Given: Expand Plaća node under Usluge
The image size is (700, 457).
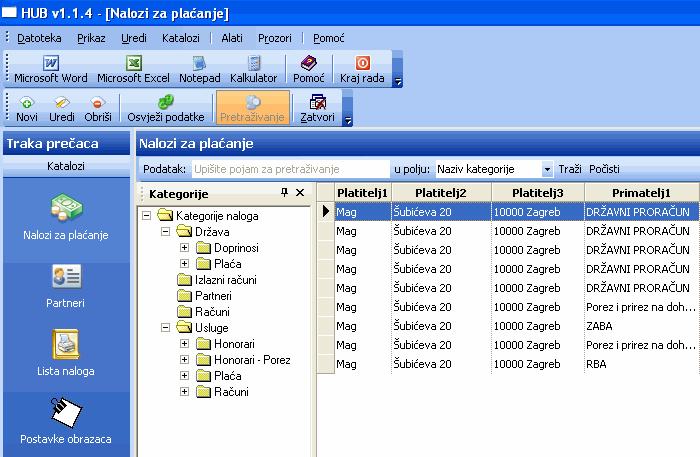Looking at the screenshot, I should click(184, 376).
